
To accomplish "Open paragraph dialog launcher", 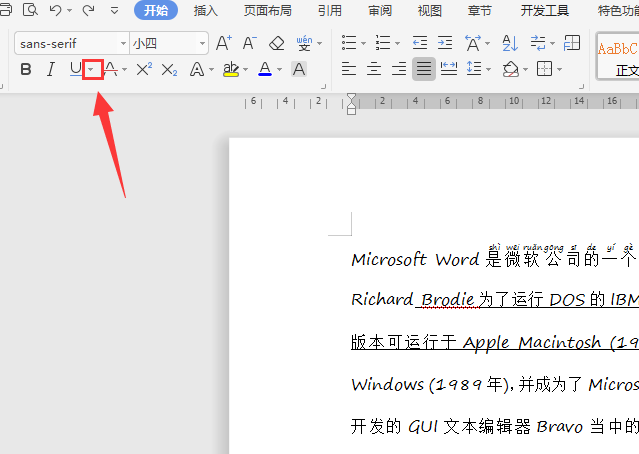I will [582, 86].
